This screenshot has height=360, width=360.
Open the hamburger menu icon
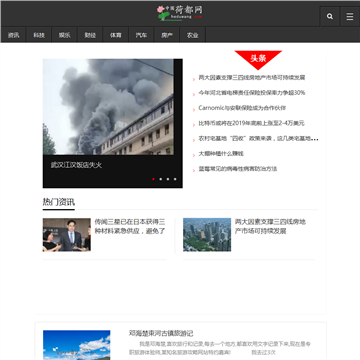pyautogui.click(x=350, y=16)
